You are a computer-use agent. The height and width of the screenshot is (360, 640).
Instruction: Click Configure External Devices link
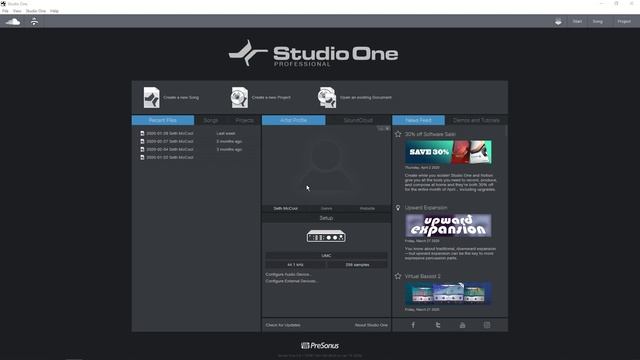coord(291,281)
